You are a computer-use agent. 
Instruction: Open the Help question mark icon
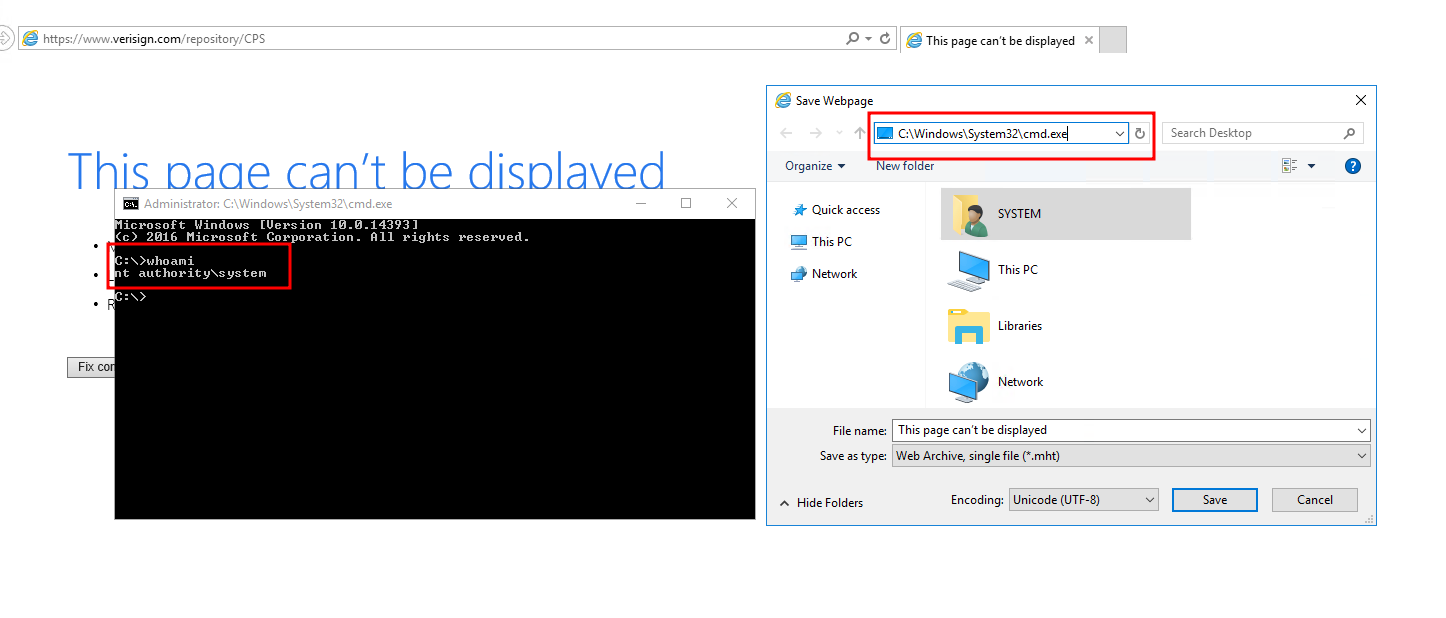[x=1352, y=166]
